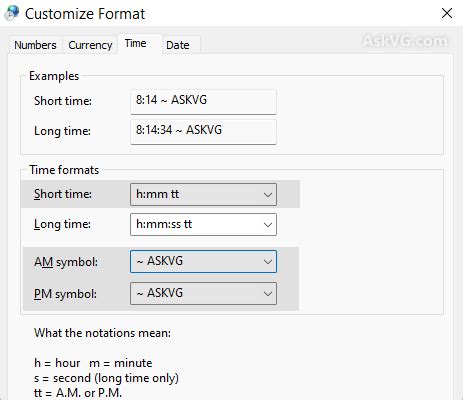The height and width of the screenshot is (400, 463).
Task: Click the 'tt = A.M. or P.M.' line
Action: [x=78, y=393]
